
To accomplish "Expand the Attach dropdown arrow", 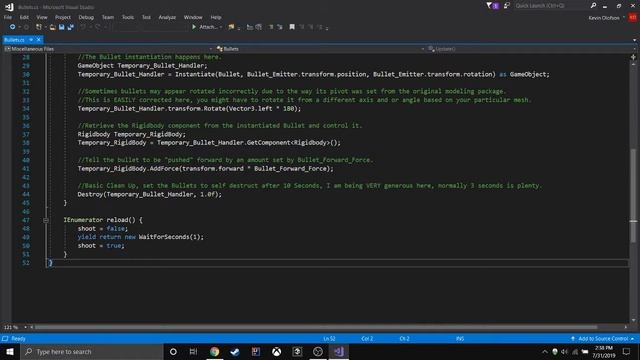I will pyautogui.click(x=221, y=27).
